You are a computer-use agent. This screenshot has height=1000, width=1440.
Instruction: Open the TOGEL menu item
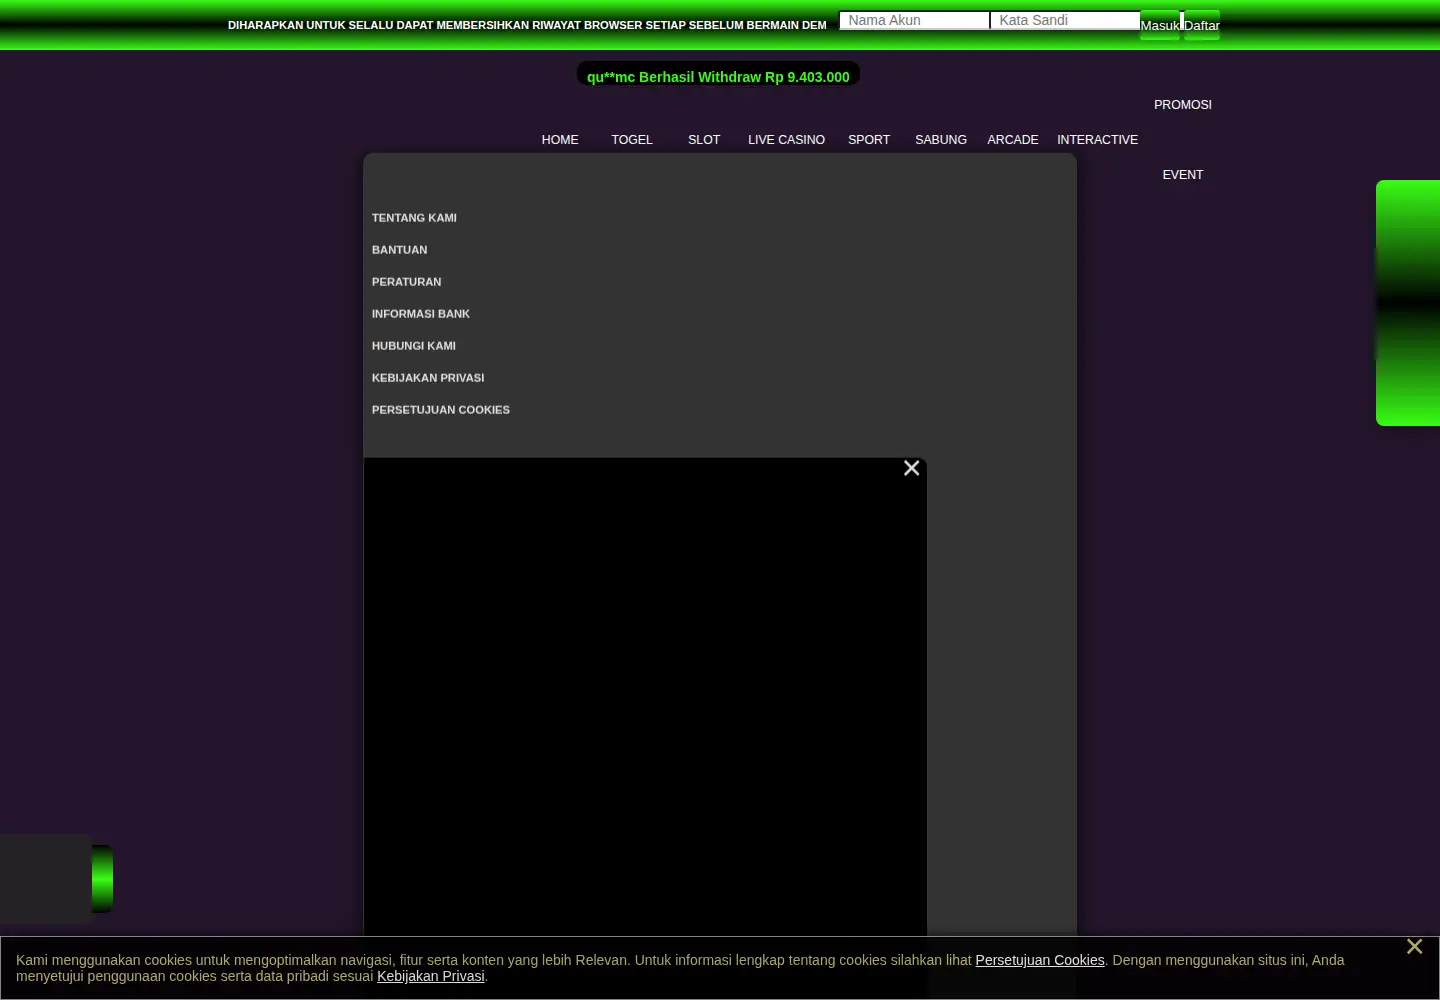[x=632, y=140]
